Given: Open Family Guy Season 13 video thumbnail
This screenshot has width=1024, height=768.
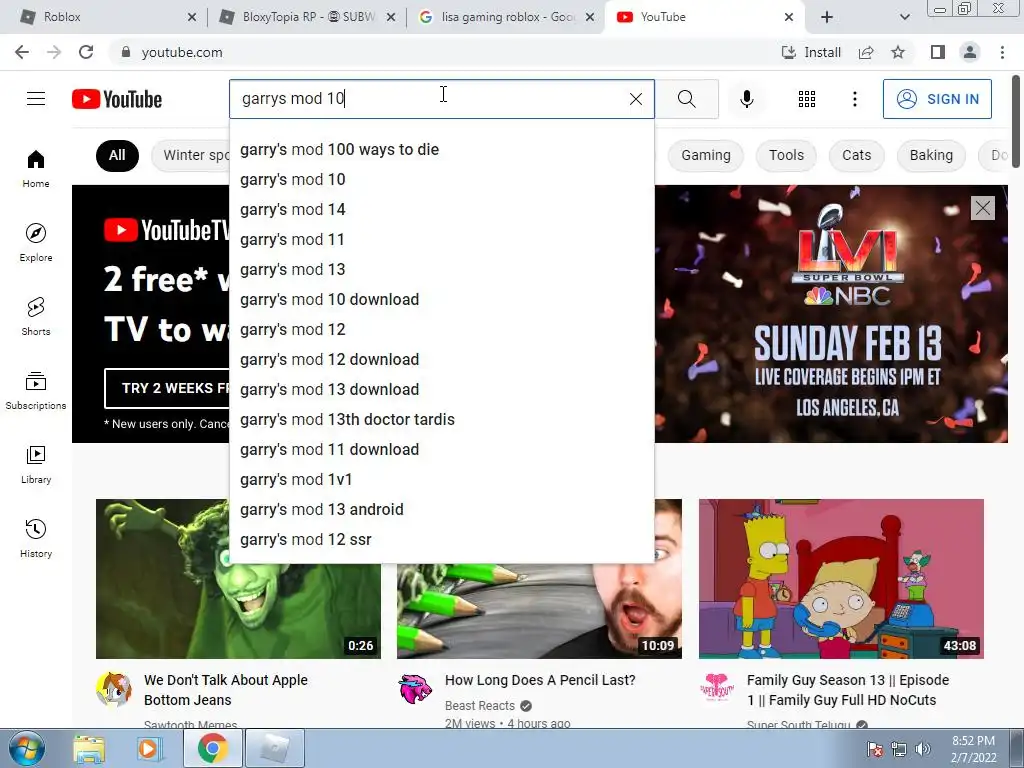Looking at the screenshot, I should tap(841, 579).
